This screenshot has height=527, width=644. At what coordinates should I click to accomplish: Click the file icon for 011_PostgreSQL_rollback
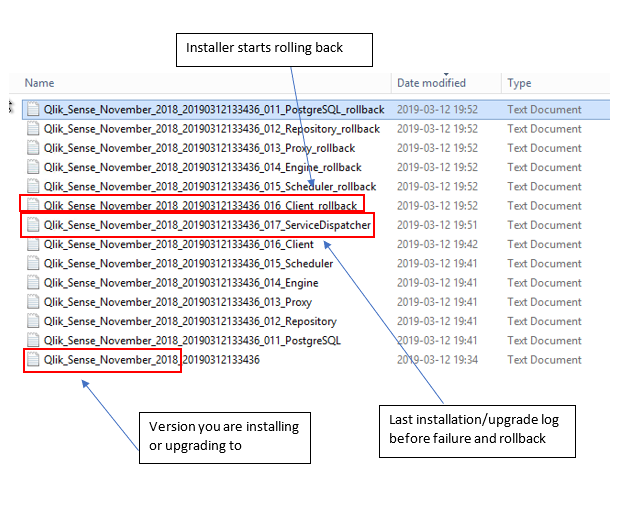(x=33, y=109)
